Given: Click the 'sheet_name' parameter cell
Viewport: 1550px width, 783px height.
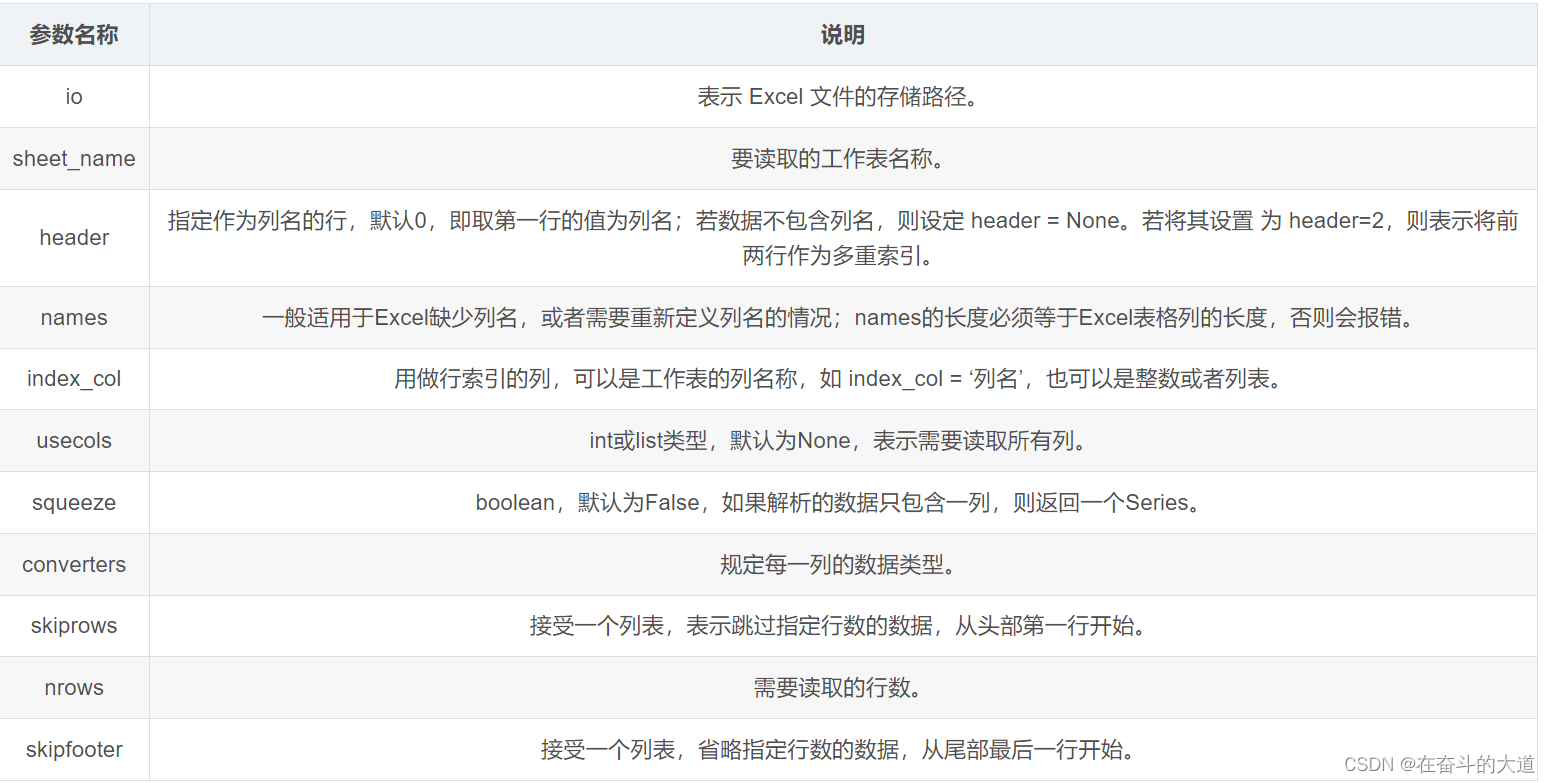Looking at the screenshot, I should tap(74, 159).
